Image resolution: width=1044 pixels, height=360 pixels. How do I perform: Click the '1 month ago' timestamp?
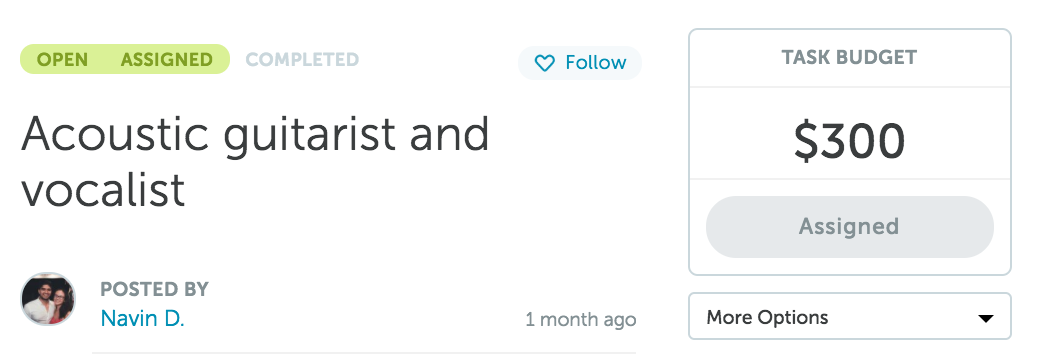[x=581, y=319]
